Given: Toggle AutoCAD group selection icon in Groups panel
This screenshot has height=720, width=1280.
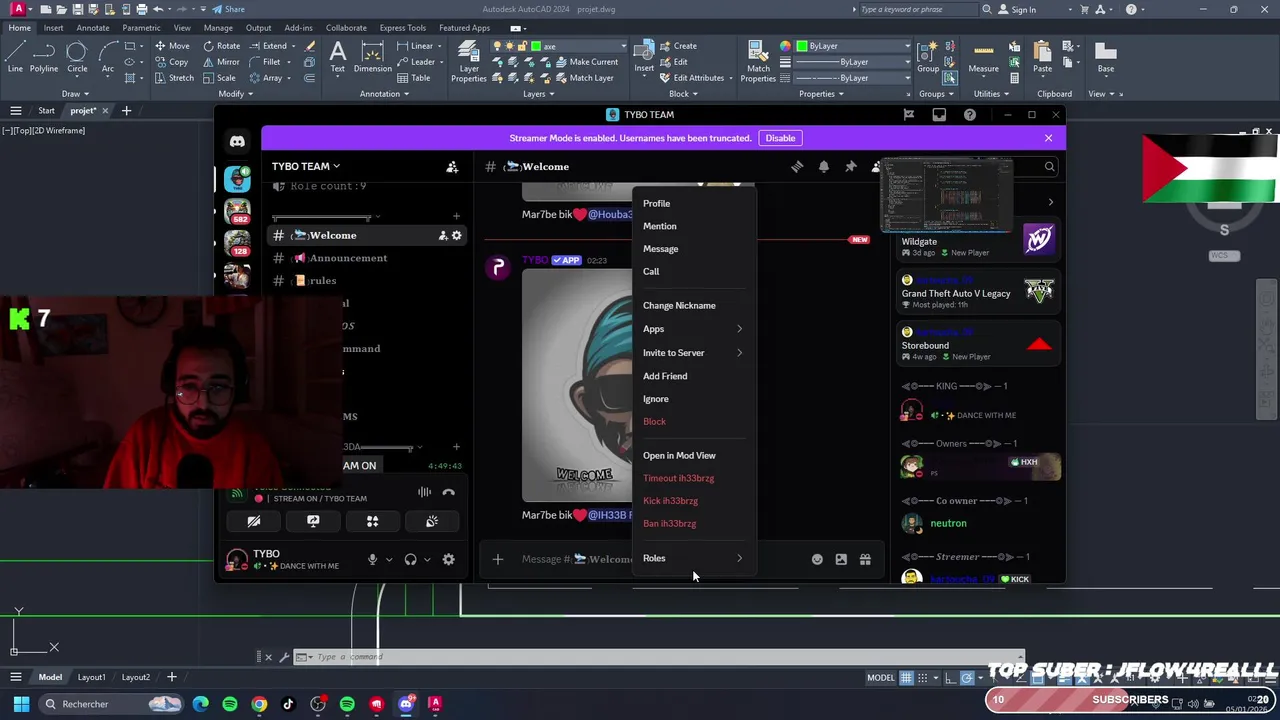Looking at the screenshot, I should pyautogui.click(x=949, y=78).
